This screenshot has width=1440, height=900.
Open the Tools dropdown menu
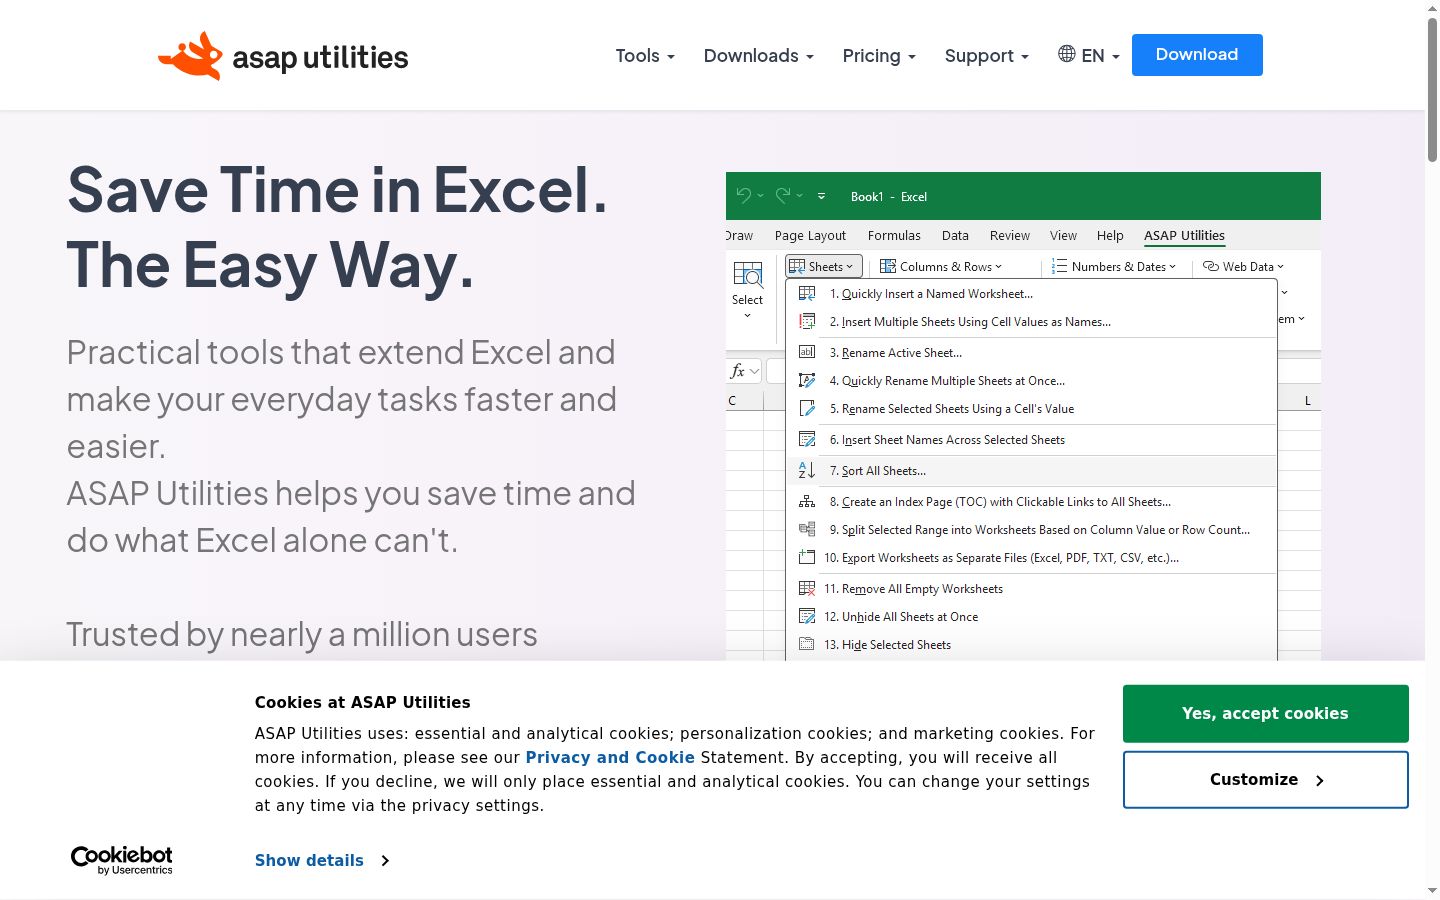[645, 56]
